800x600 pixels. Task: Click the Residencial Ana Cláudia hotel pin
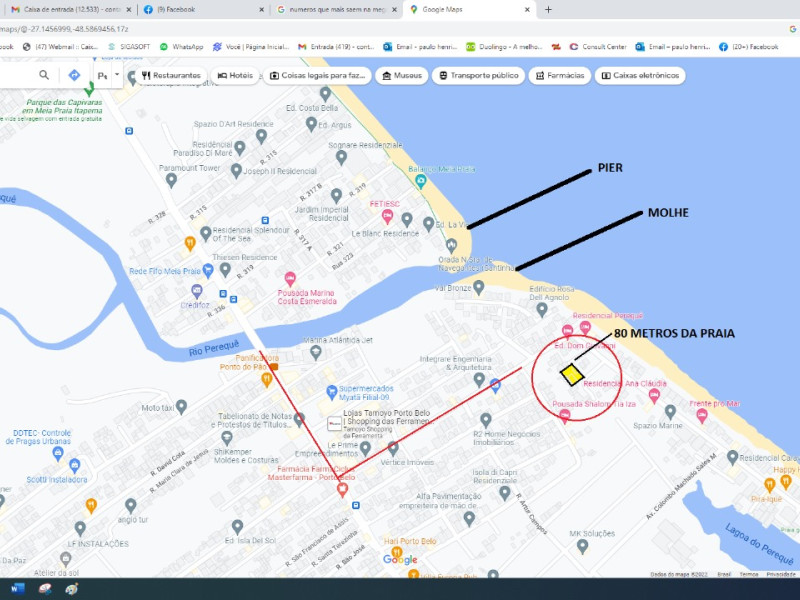point(654,395)
